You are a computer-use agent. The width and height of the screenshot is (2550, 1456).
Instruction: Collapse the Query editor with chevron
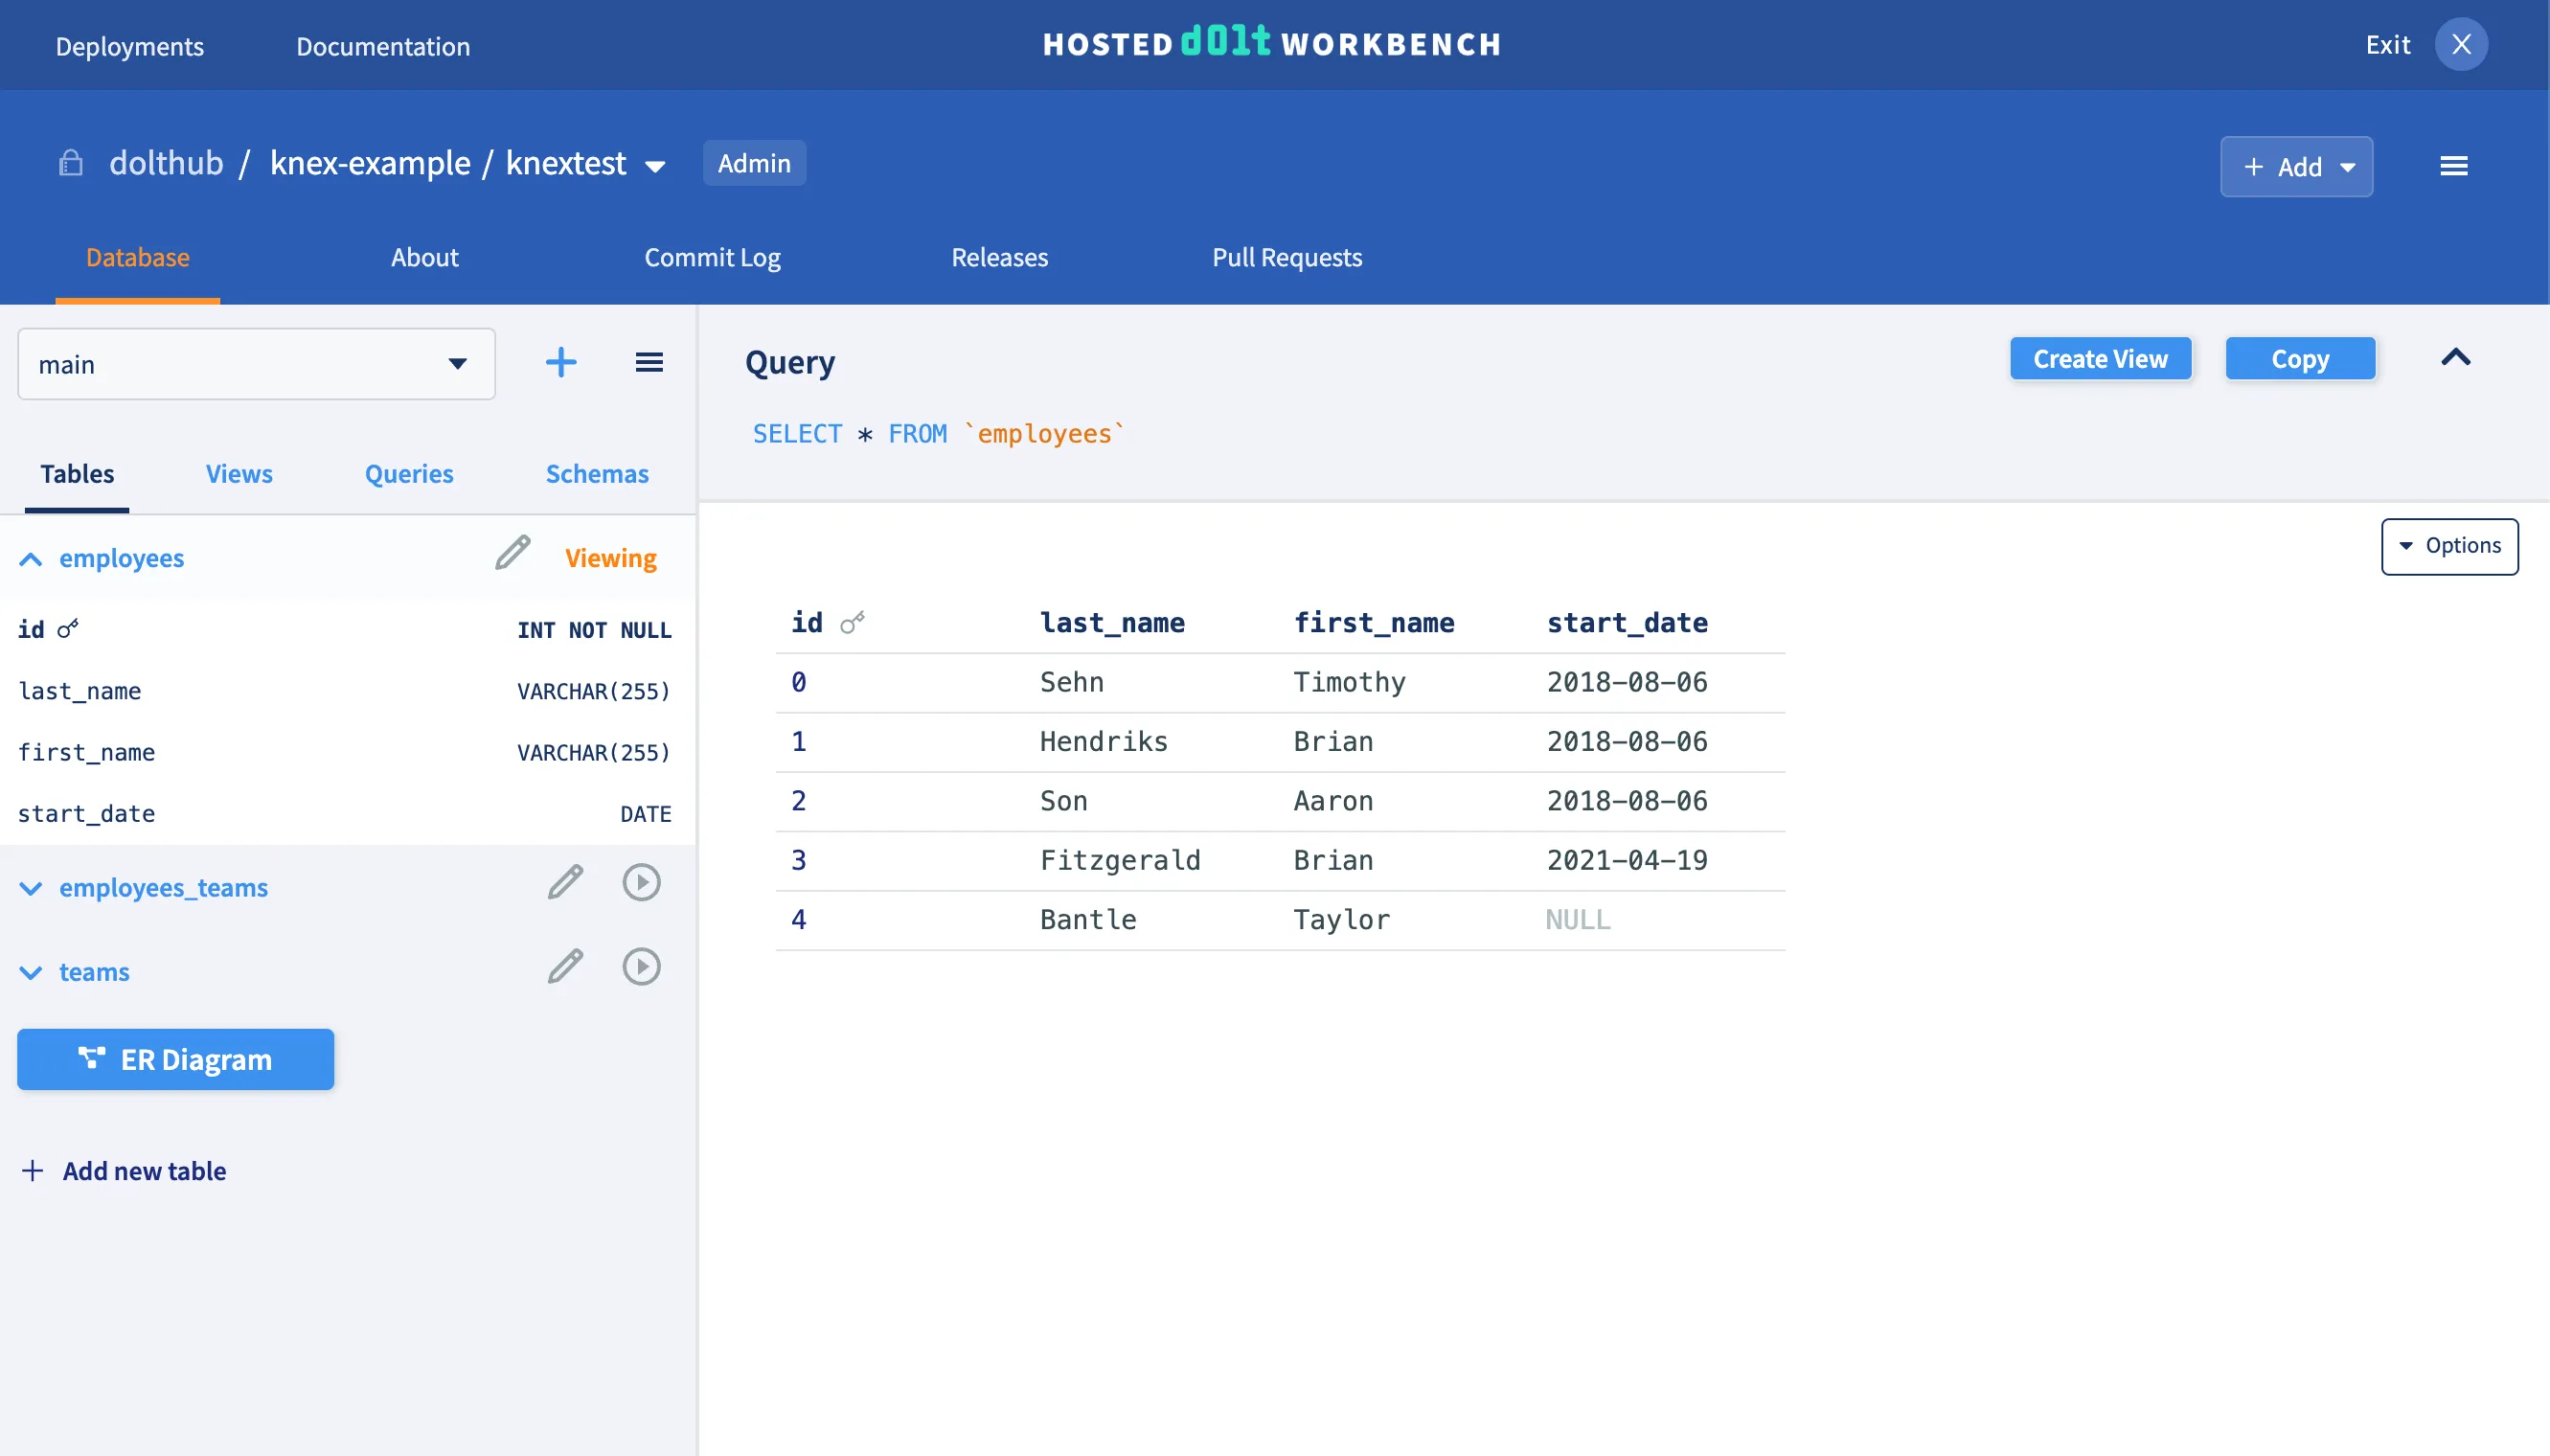tap(2455, 358)
